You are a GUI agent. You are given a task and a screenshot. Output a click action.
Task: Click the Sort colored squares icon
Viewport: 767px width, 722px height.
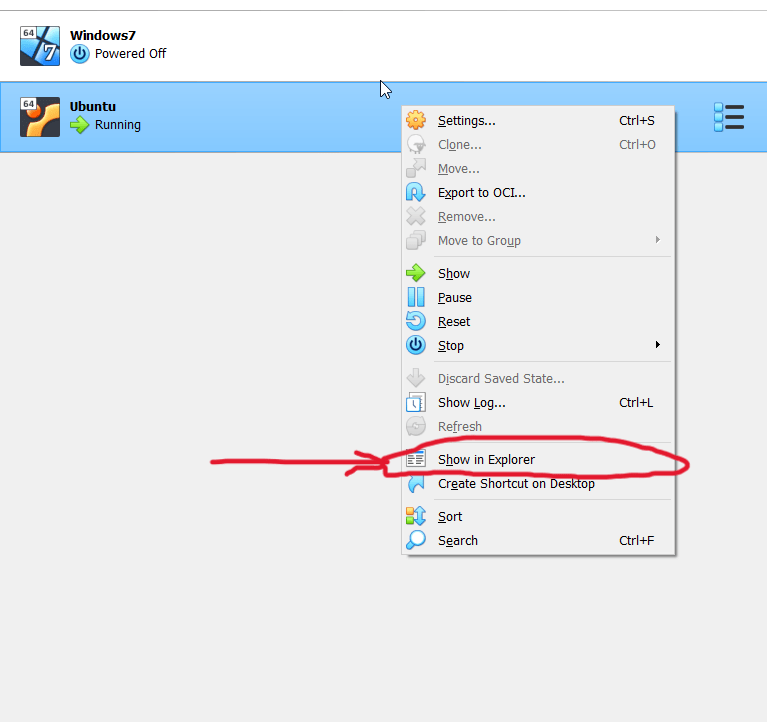pos(416,516)
